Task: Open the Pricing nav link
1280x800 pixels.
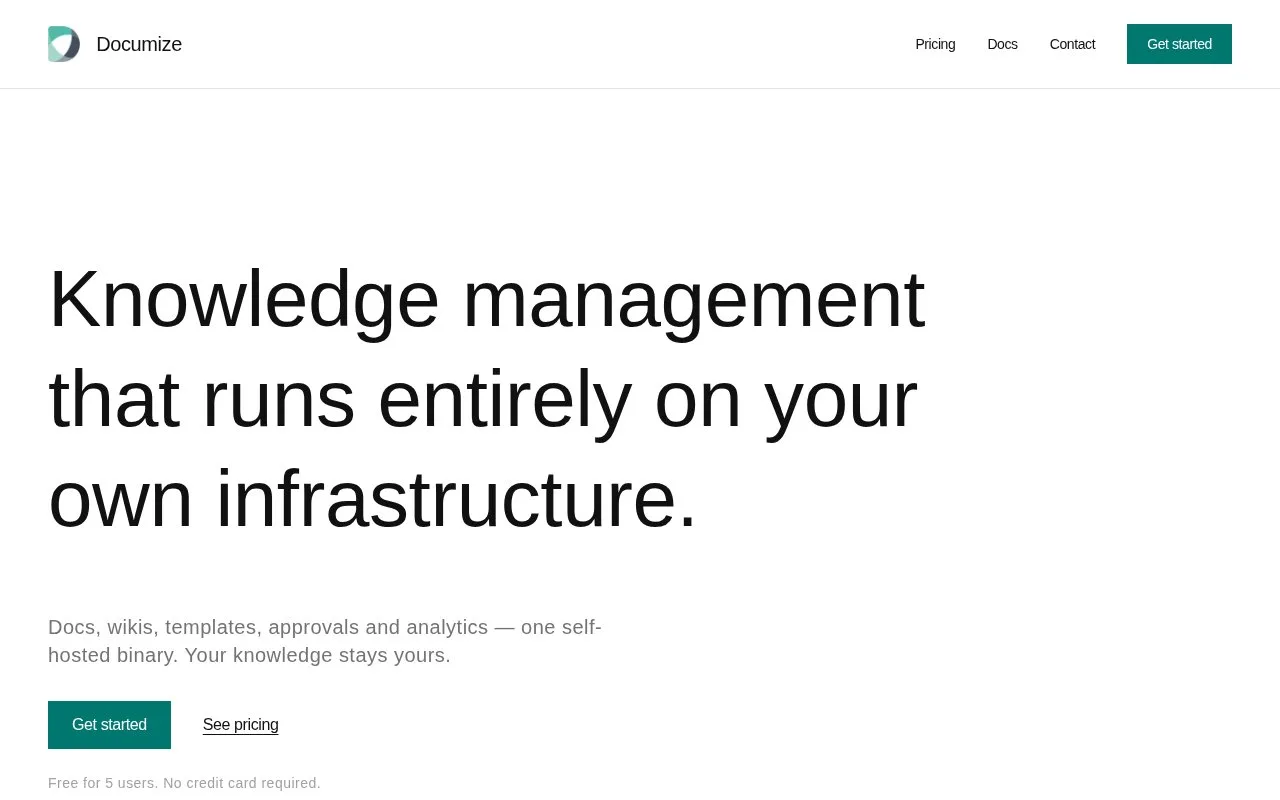Action: (x=935, y=44)
